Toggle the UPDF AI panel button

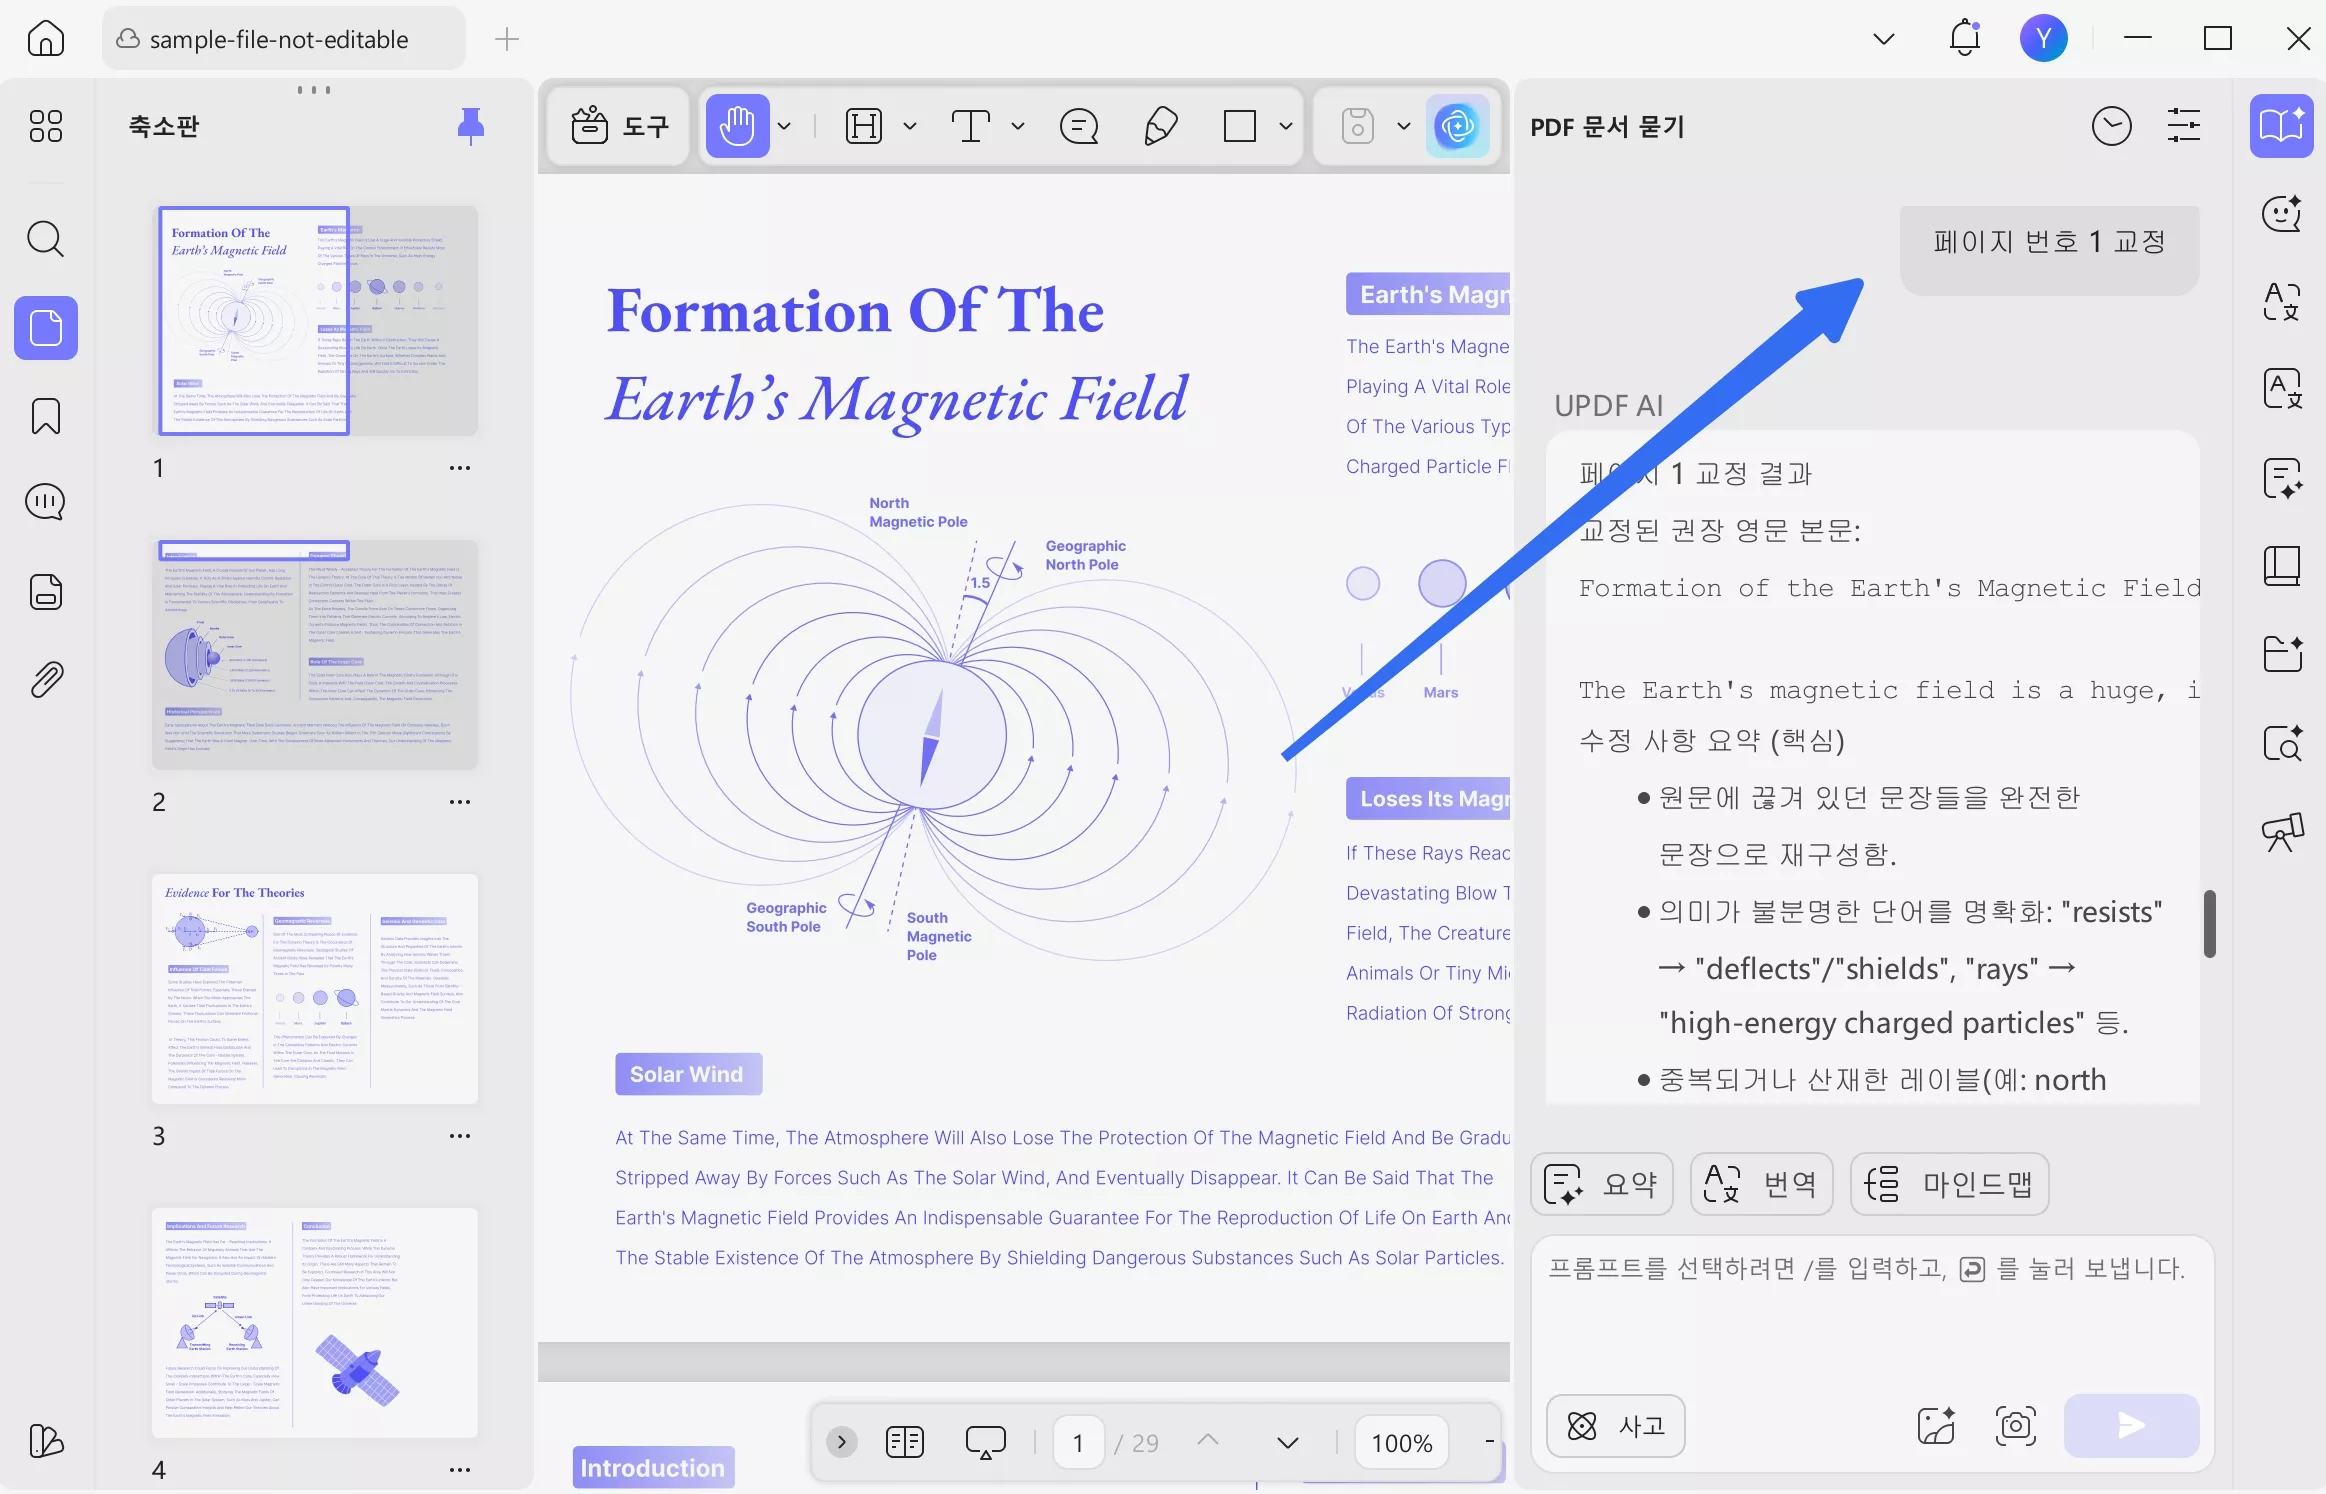click(1457, 126)
